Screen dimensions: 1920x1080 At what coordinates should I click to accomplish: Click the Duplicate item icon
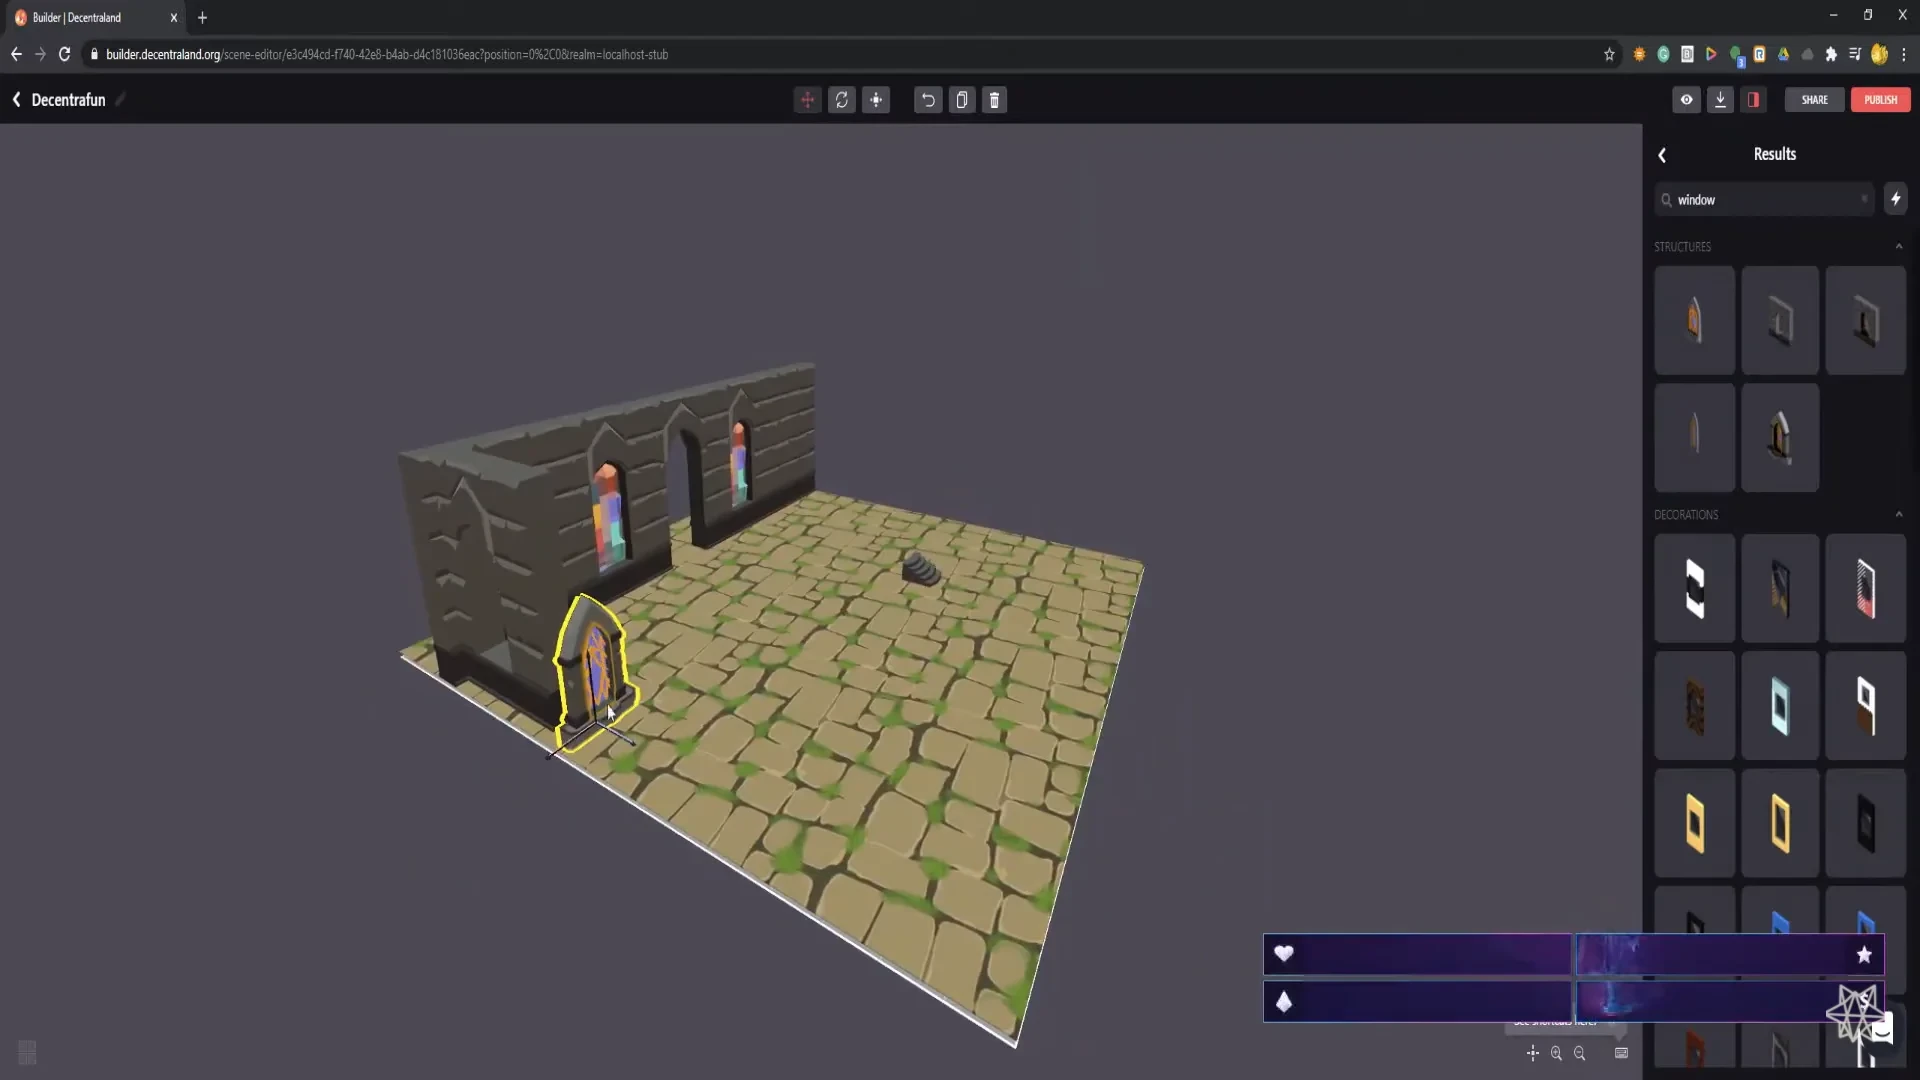click(x=961, y=100)
